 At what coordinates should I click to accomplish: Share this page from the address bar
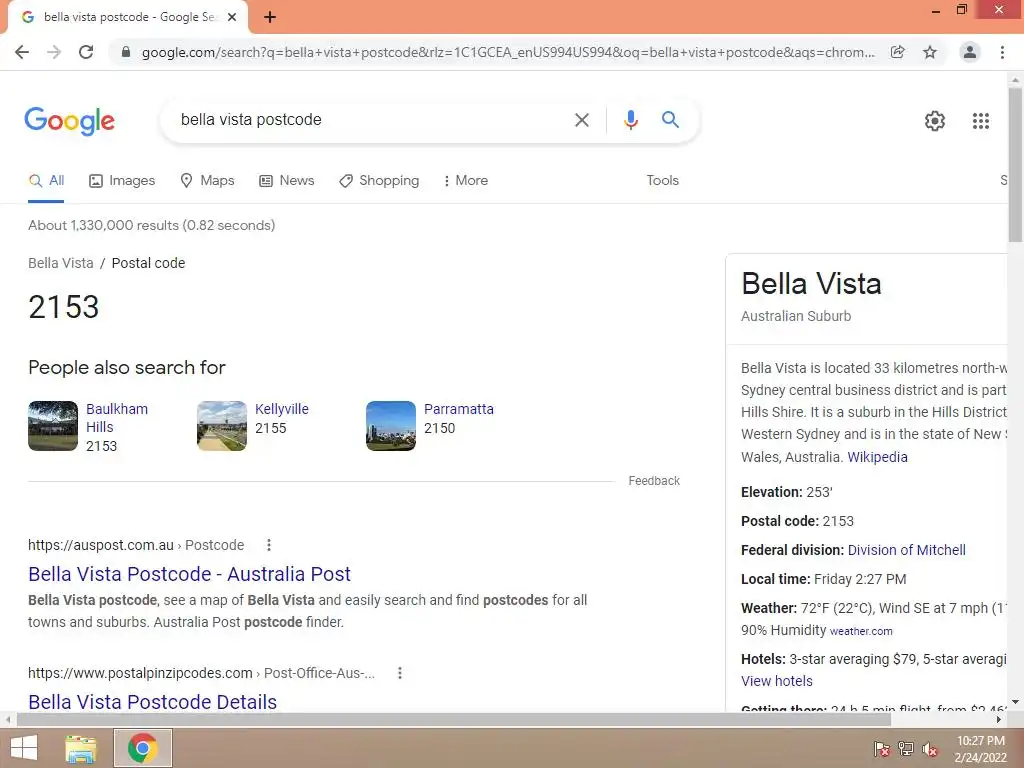(x=897, y=52)
